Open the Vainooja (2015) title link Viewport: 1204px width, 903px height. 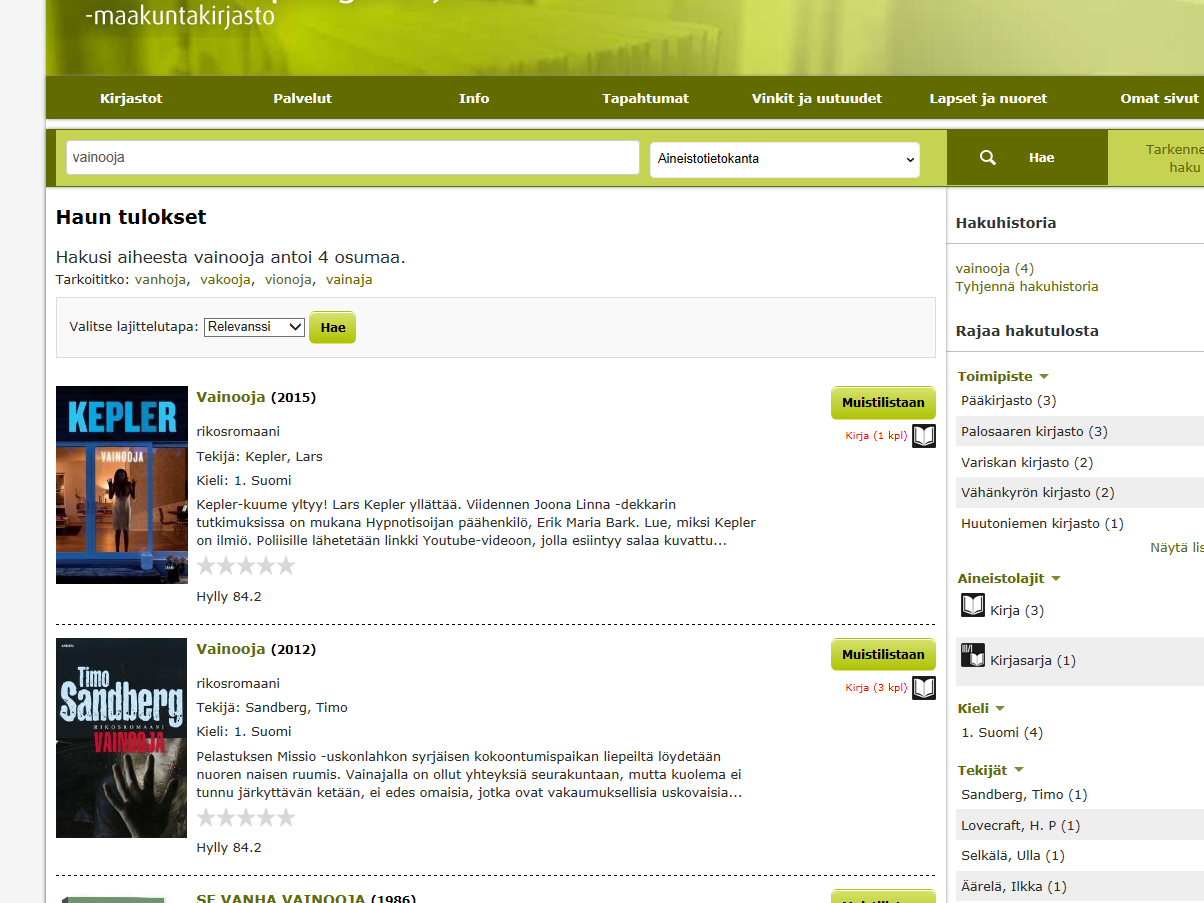click(231, 397)
